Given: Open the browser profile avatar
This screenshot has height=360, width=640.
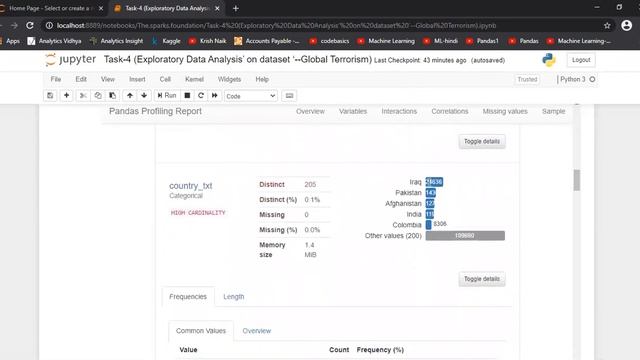Looking at the screenshot, I should [627, 25].
